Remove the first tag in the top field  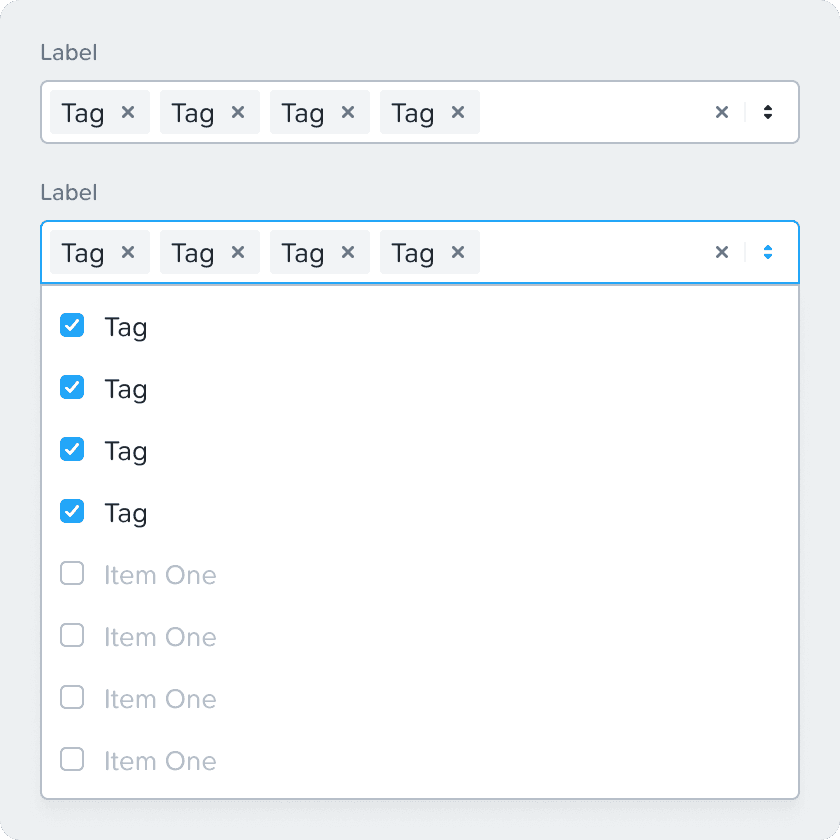pyautogui.click(x=128, y=112)
